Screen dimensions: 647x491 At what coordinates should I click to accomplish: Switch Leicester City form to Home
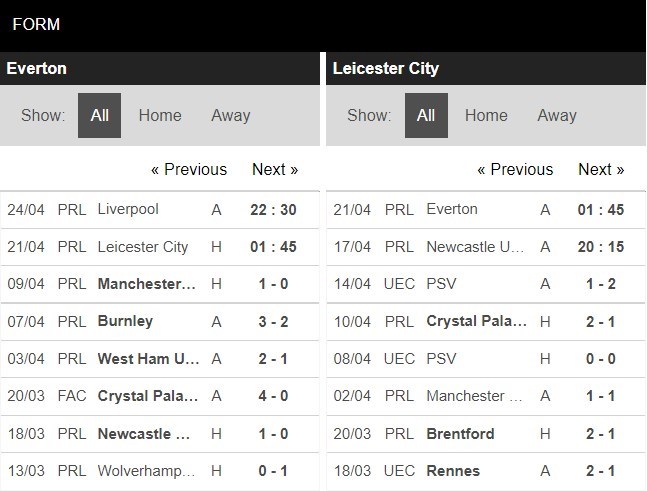point(486,115)
